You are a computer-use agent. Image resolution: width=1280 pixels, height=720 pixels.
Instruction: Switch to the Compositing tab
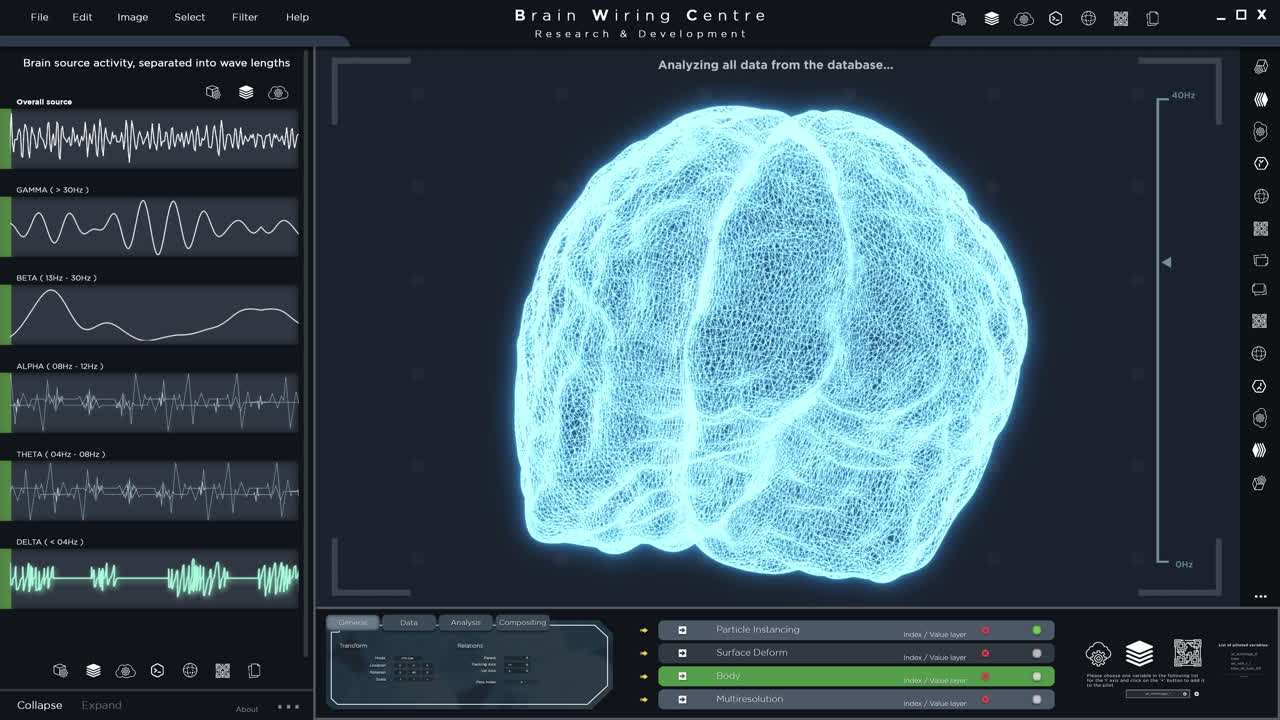coord(523,621)
